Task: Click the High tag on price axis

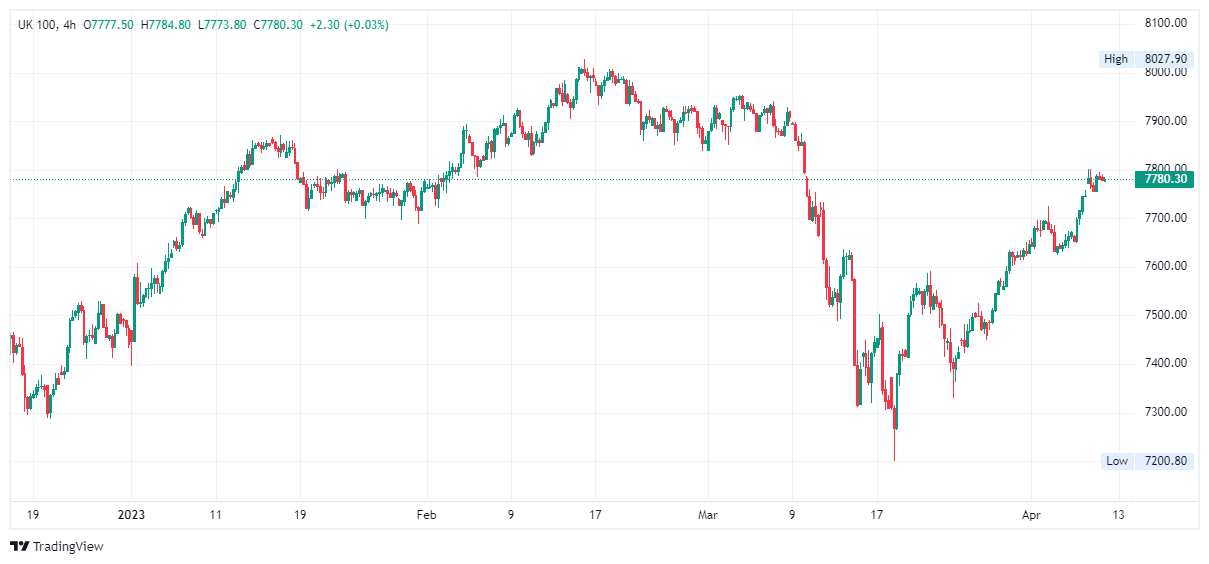Action: 1115,59
